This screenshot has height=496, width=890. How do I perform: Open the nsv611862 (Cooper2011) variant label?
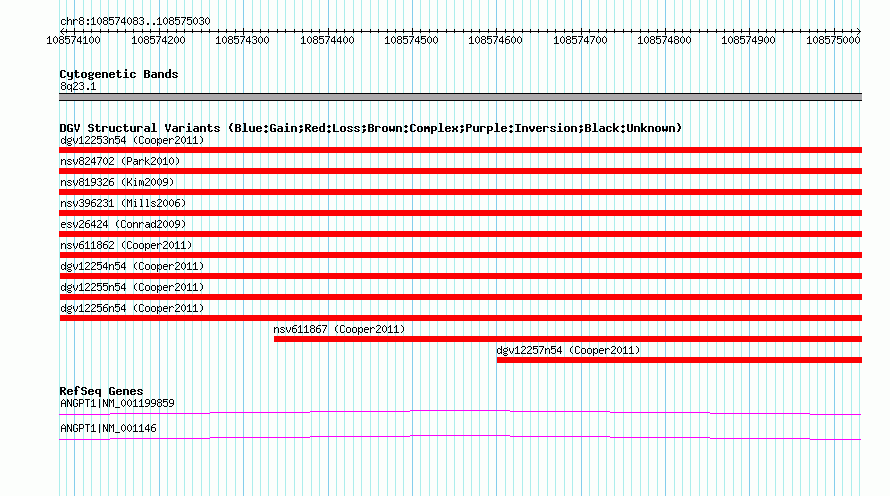click(x=126, y=245)
